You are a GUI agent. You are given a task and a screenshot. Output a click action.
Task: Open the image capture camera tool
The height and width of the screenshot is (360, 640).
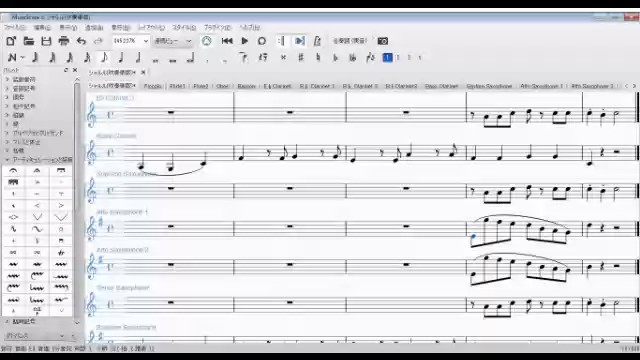[382, 41]
